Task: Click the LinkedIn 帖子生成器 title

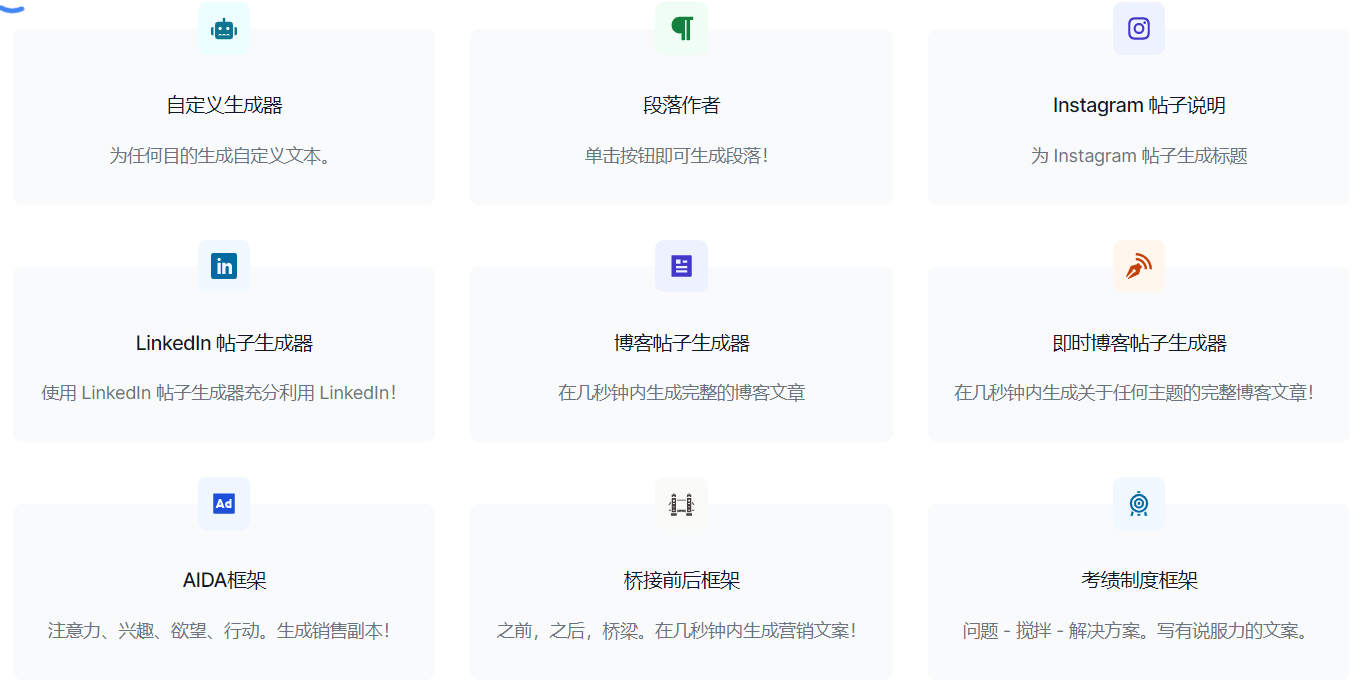Action: coord(223,342)
